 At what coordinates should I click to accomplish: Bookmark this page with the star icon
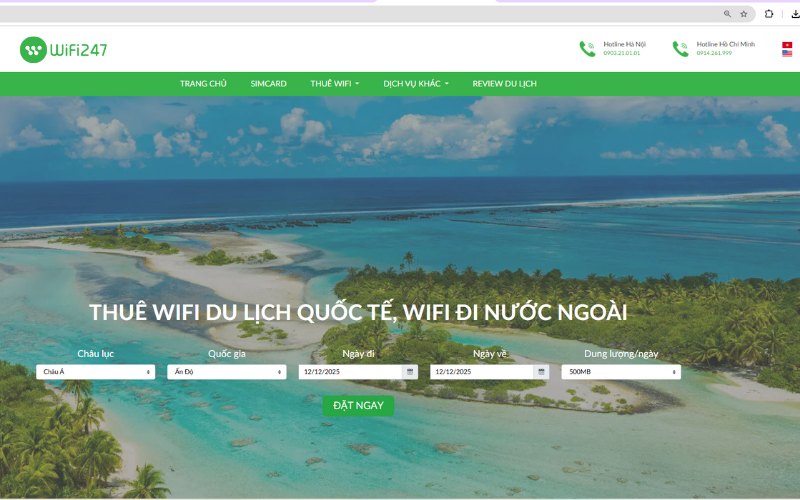click(x=743, y=14)
